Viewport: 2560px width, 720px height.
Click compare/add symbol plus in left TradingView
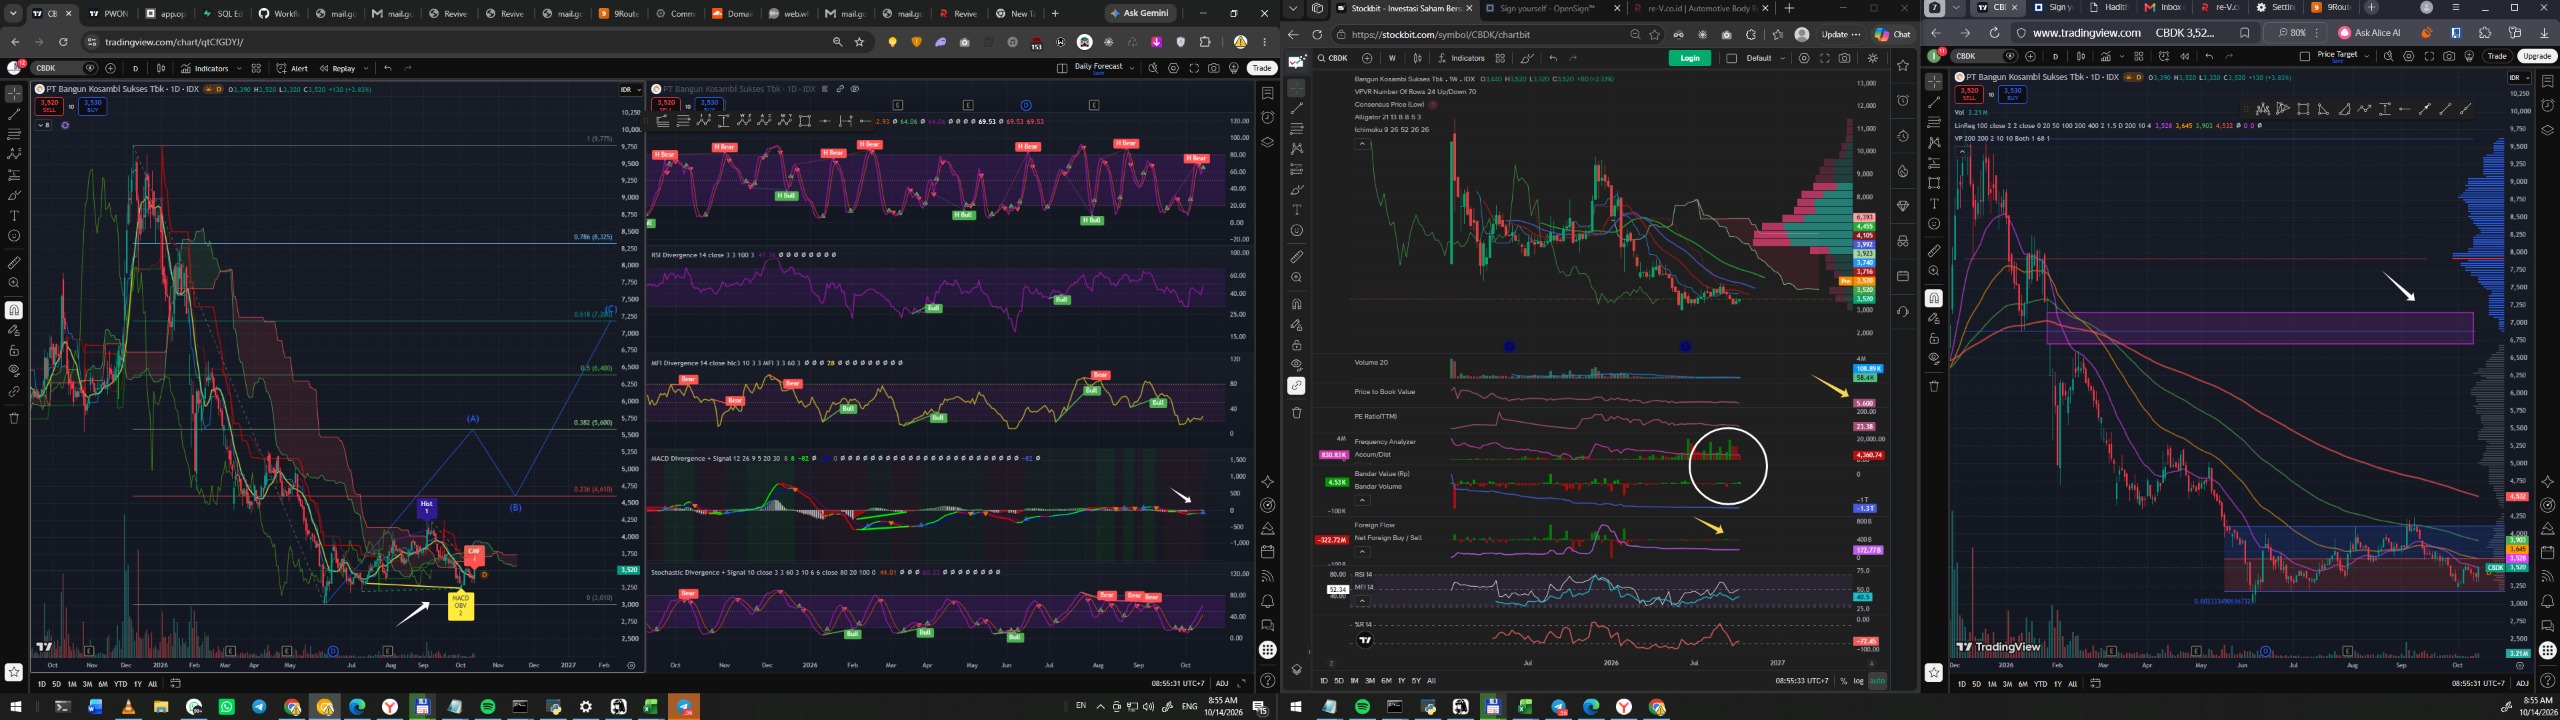[110, 68]
